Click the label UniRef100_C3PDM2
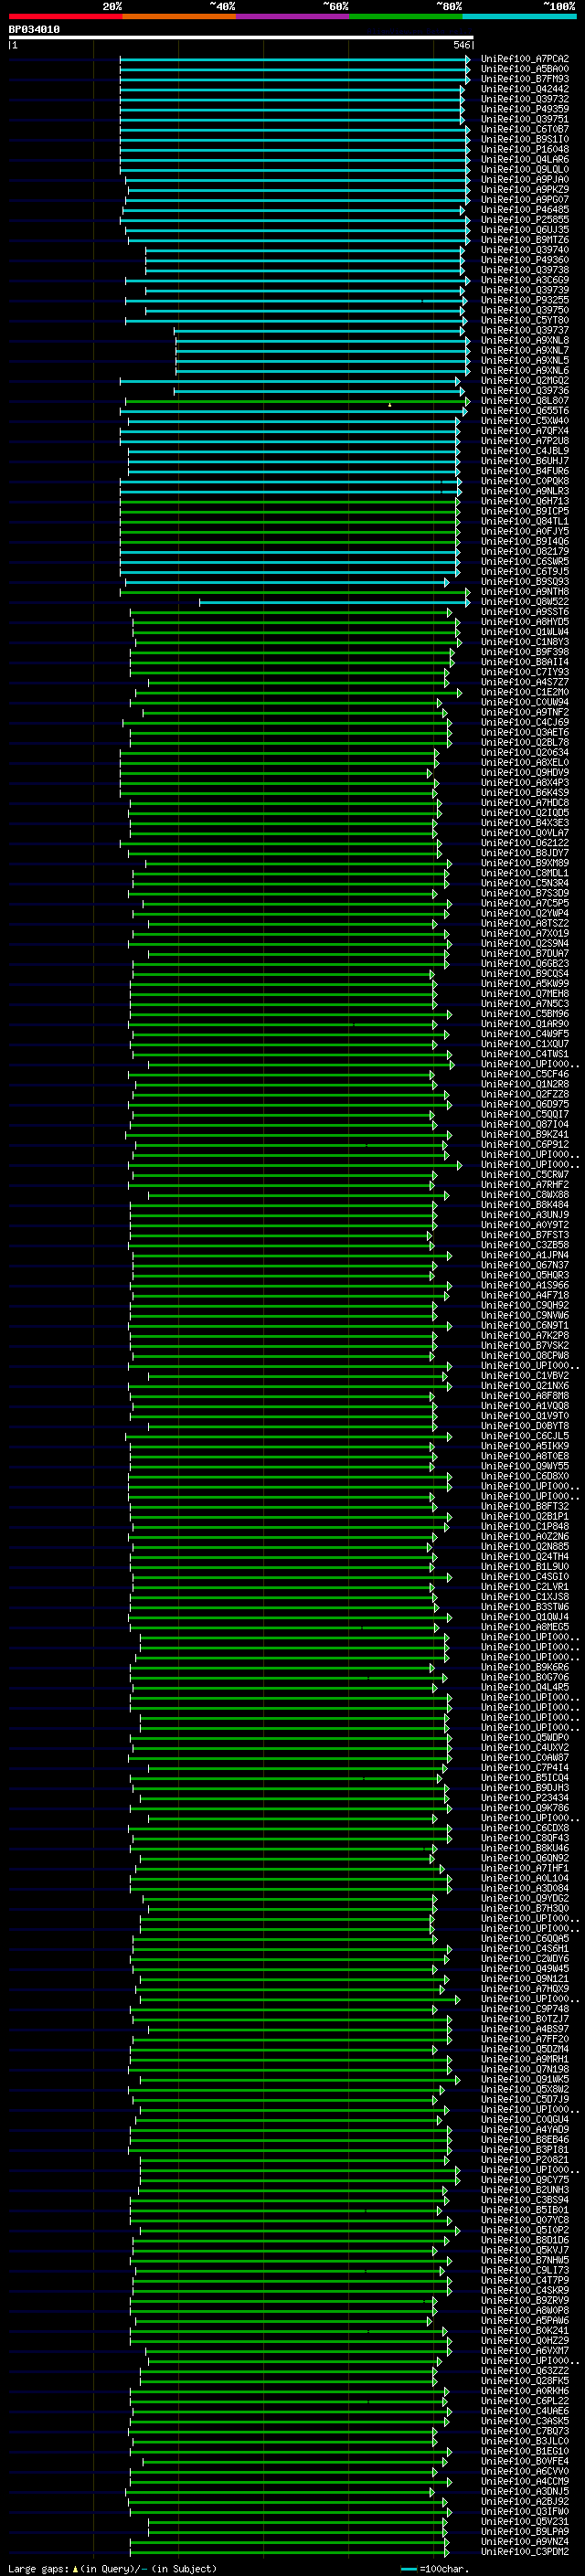This screenshot has width=585, height=2576. point(525,2551)
